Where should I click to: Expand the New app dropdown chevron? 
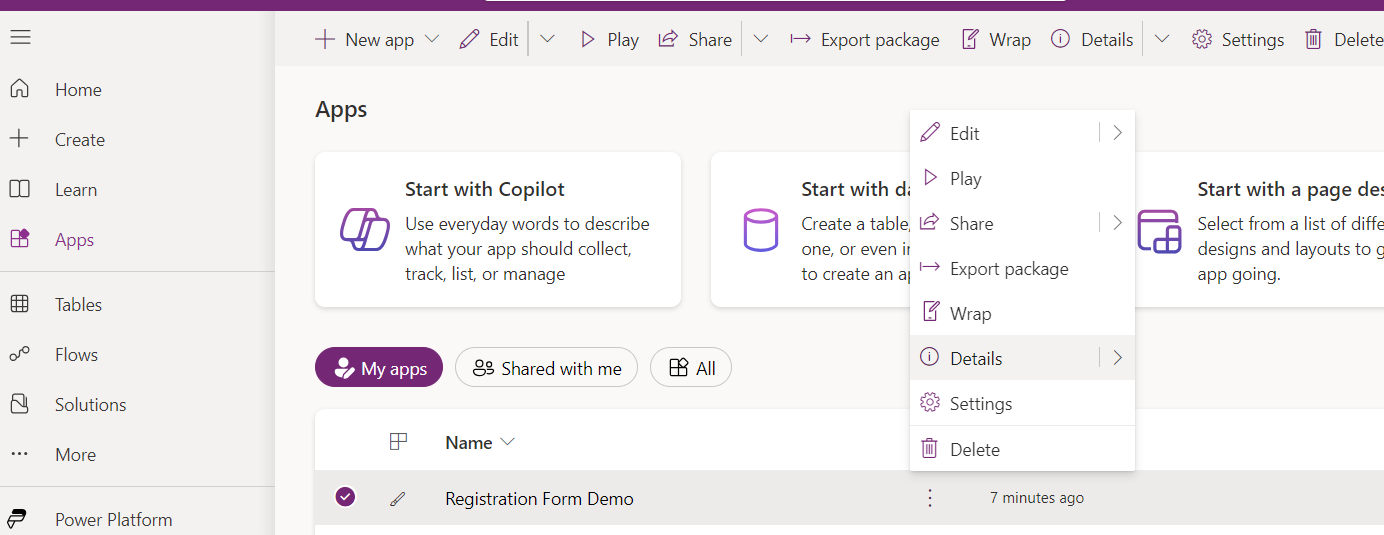pyautogui.click(x=432, y=40)
